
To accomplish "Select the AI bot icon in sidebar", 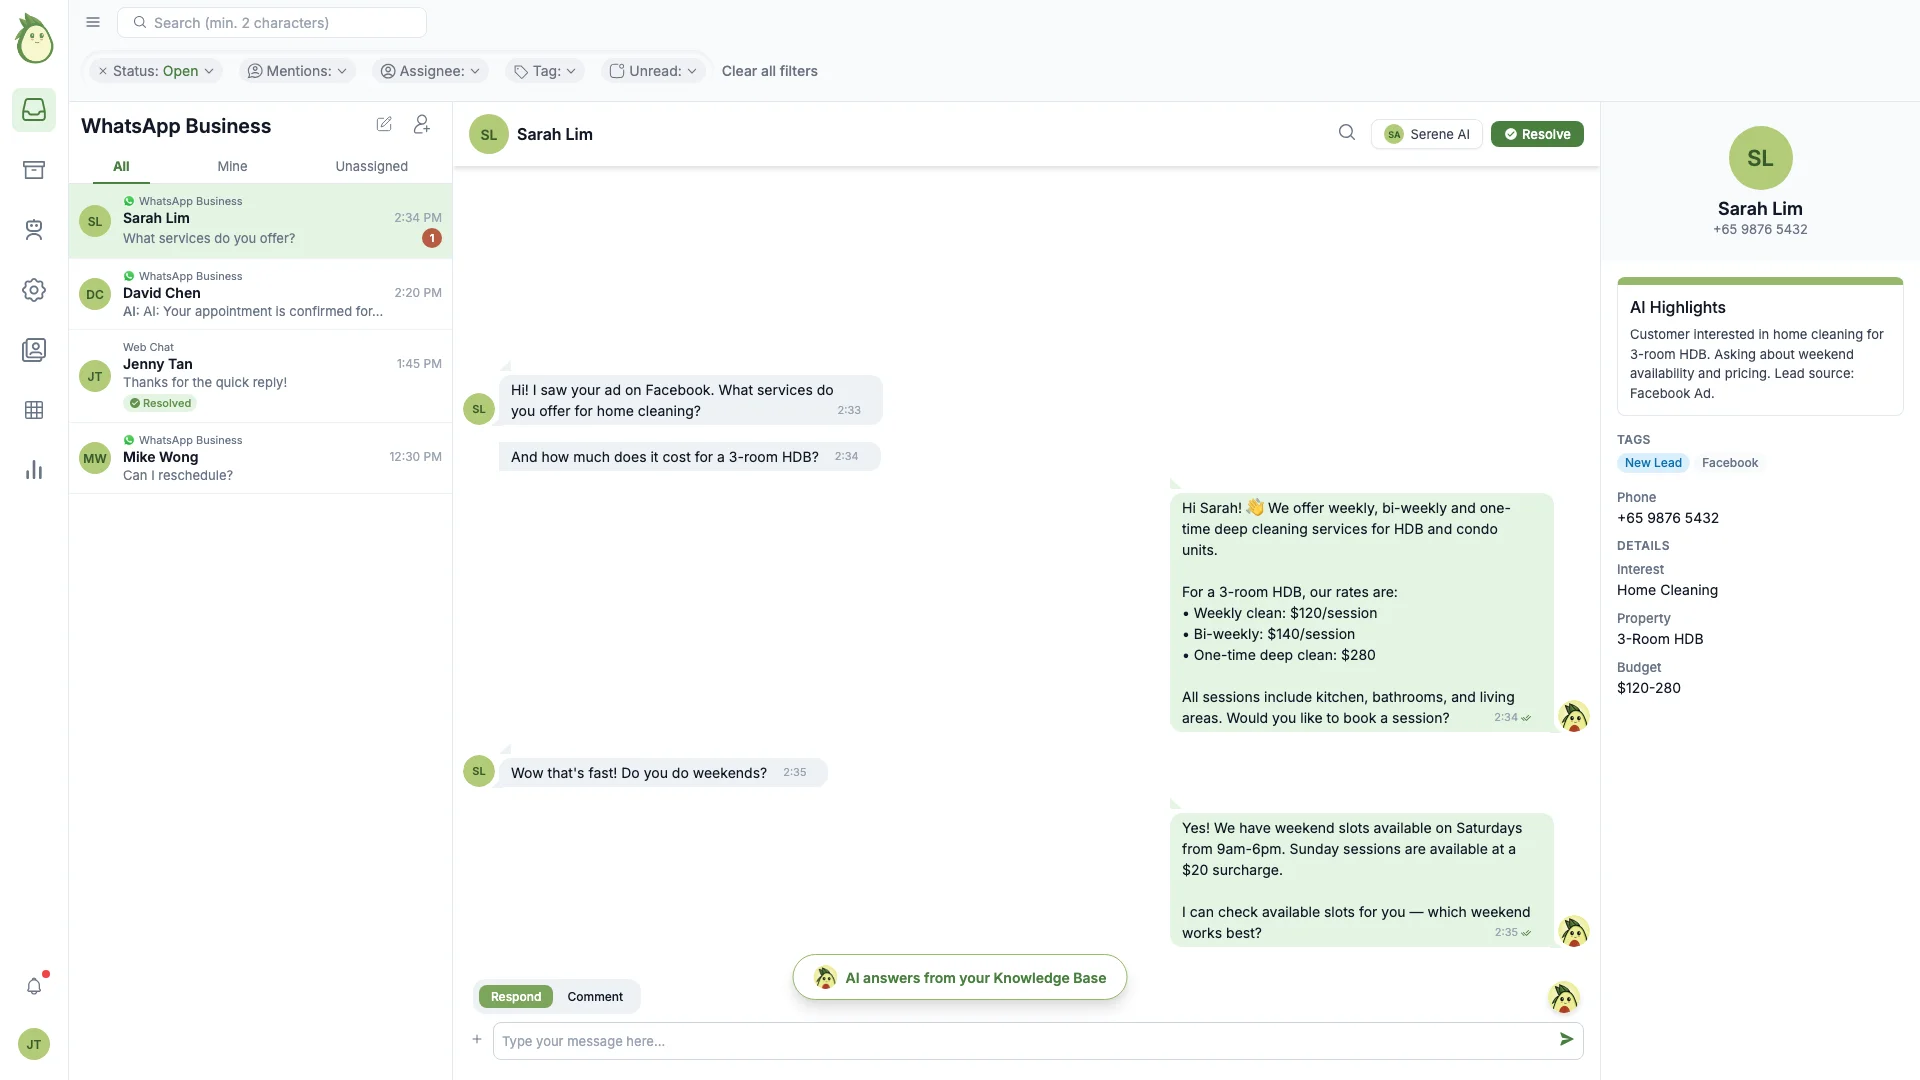I will point(34,230).
